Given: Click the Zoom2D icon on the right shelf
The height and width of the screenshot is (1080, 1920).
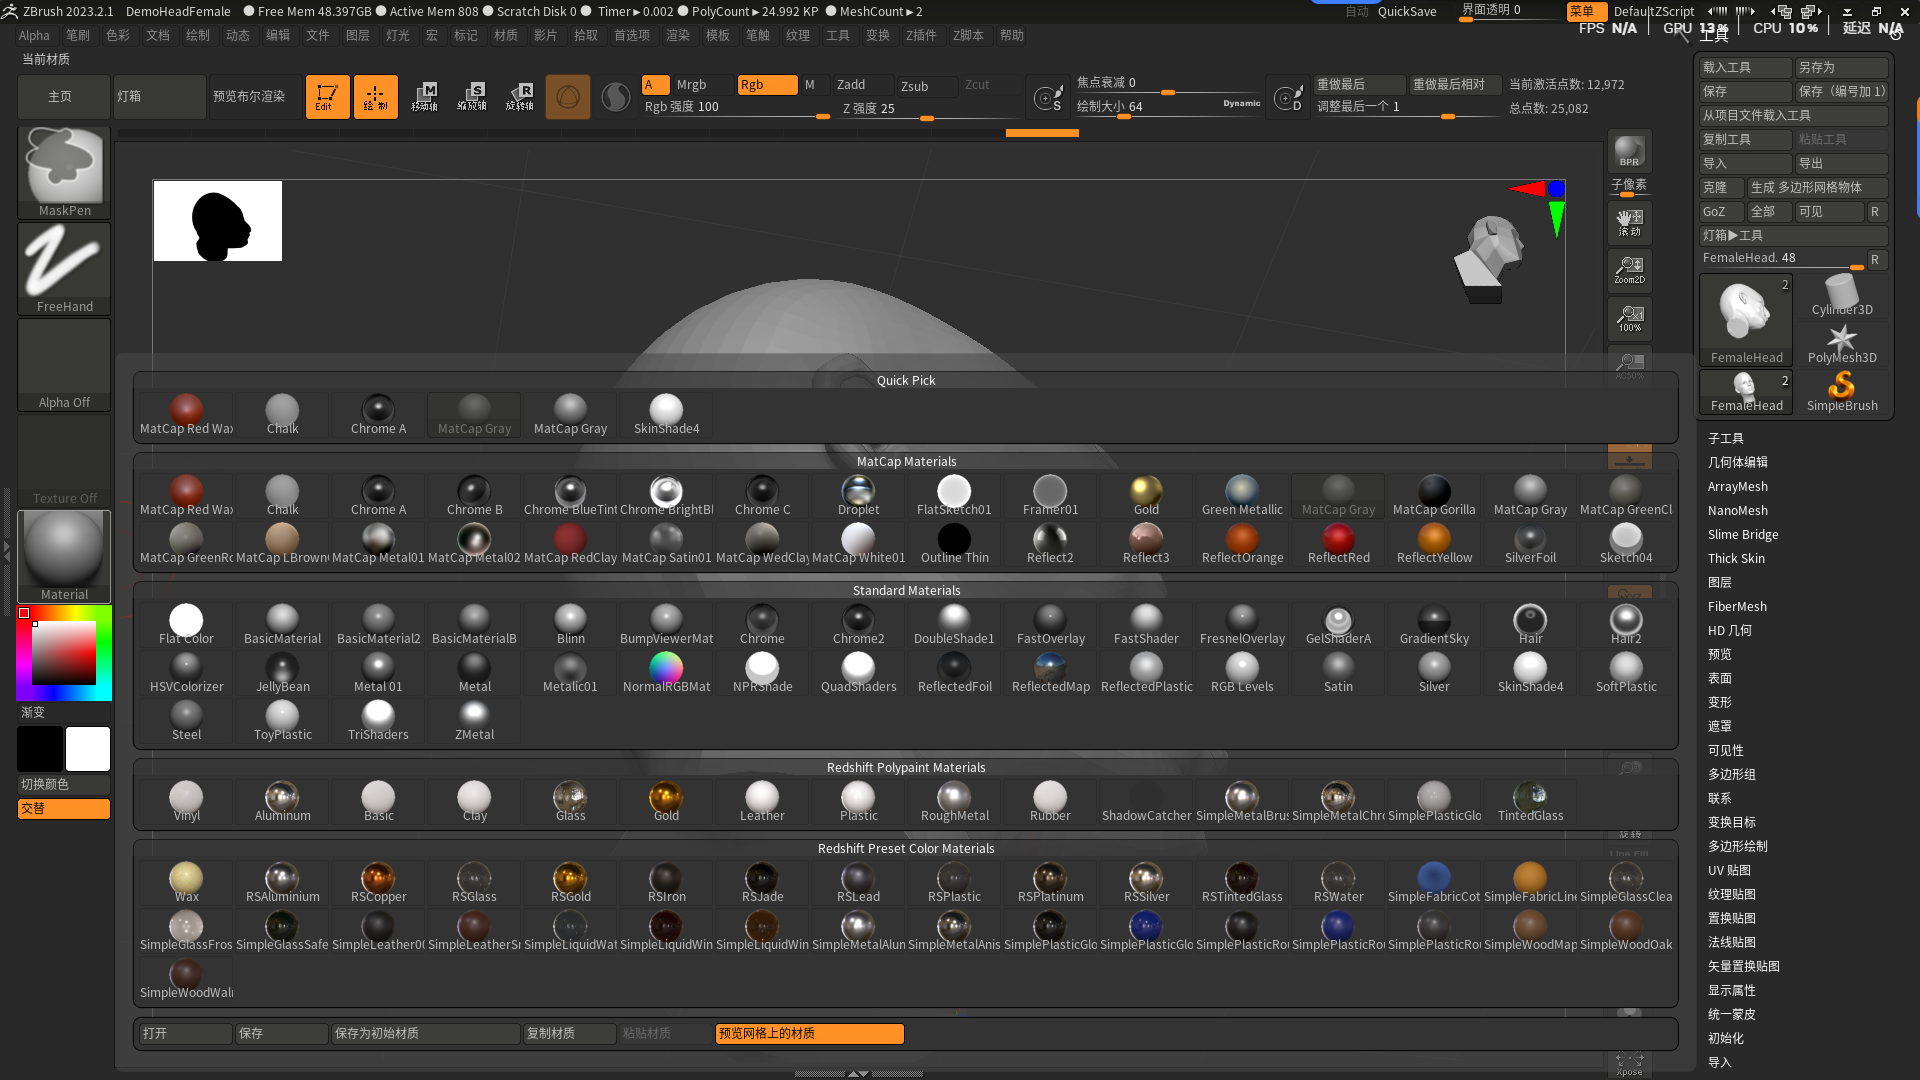Looking at the screenshot, I should tap(1629, 269).
